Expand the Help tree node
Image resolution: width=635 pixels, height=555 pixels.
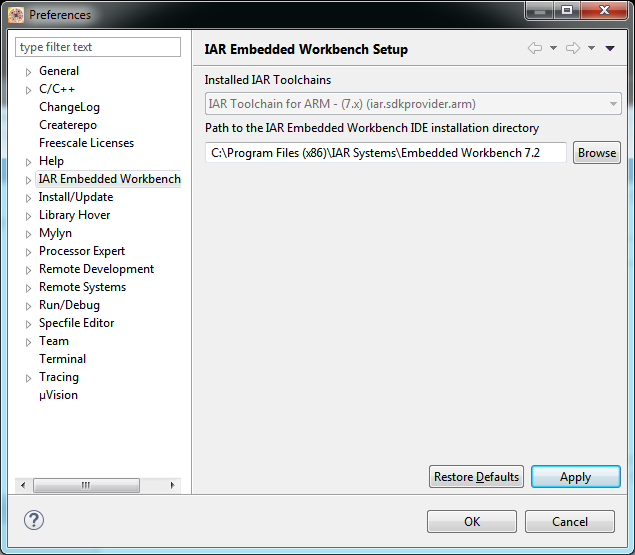point(28,162)
